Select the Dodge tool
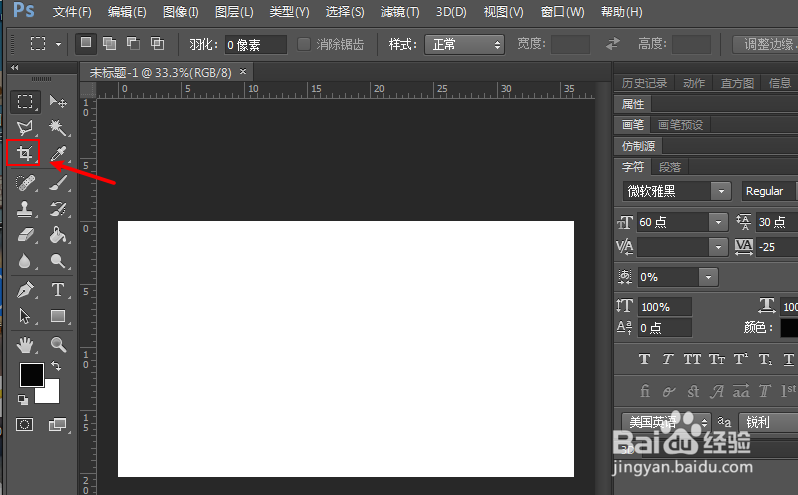 click(58, 261)
